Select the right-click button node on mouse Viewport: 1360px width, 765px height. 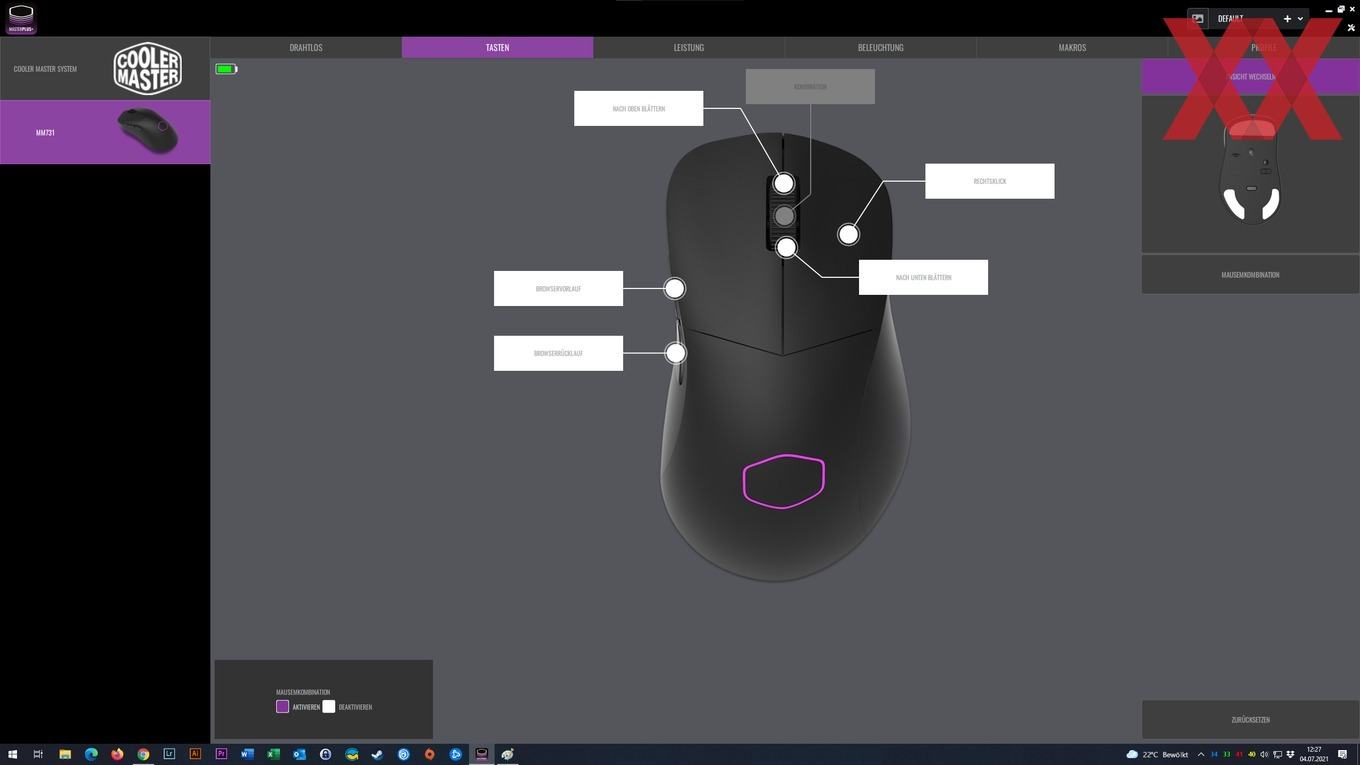[848, 234]
